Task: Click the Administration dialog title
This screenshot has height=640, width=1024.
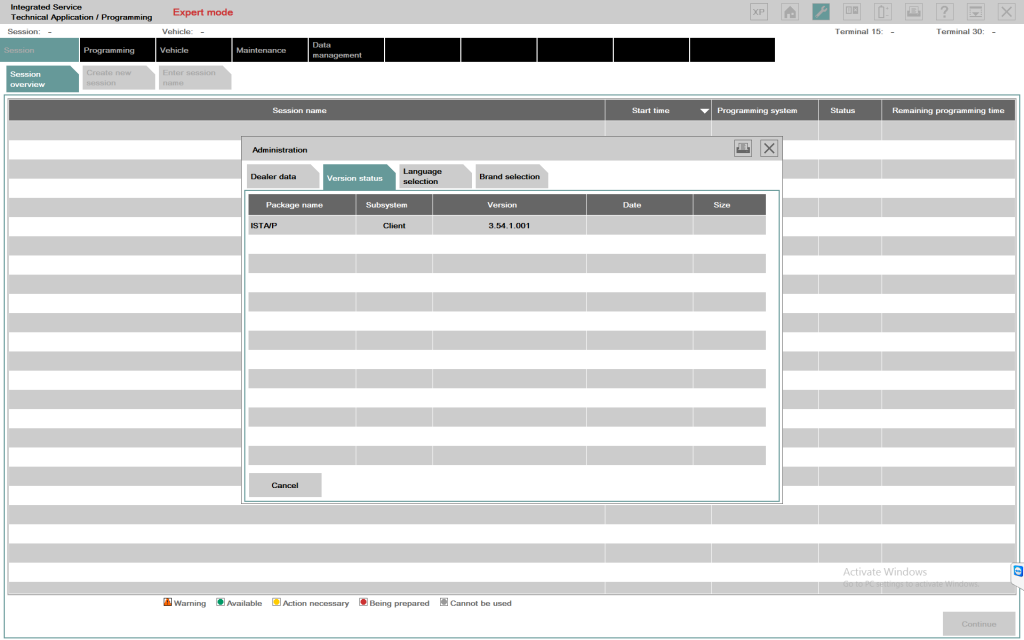Action: (280, 150)
